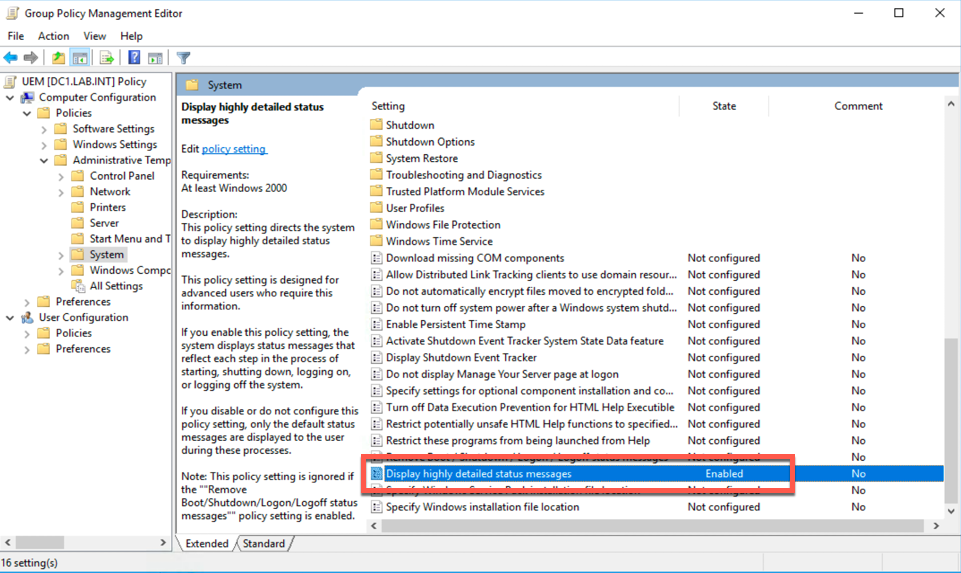Toggle the Show/Hide Action Pane icon
The width and height of the screenshot is (961, 573).
coord(155,58)
